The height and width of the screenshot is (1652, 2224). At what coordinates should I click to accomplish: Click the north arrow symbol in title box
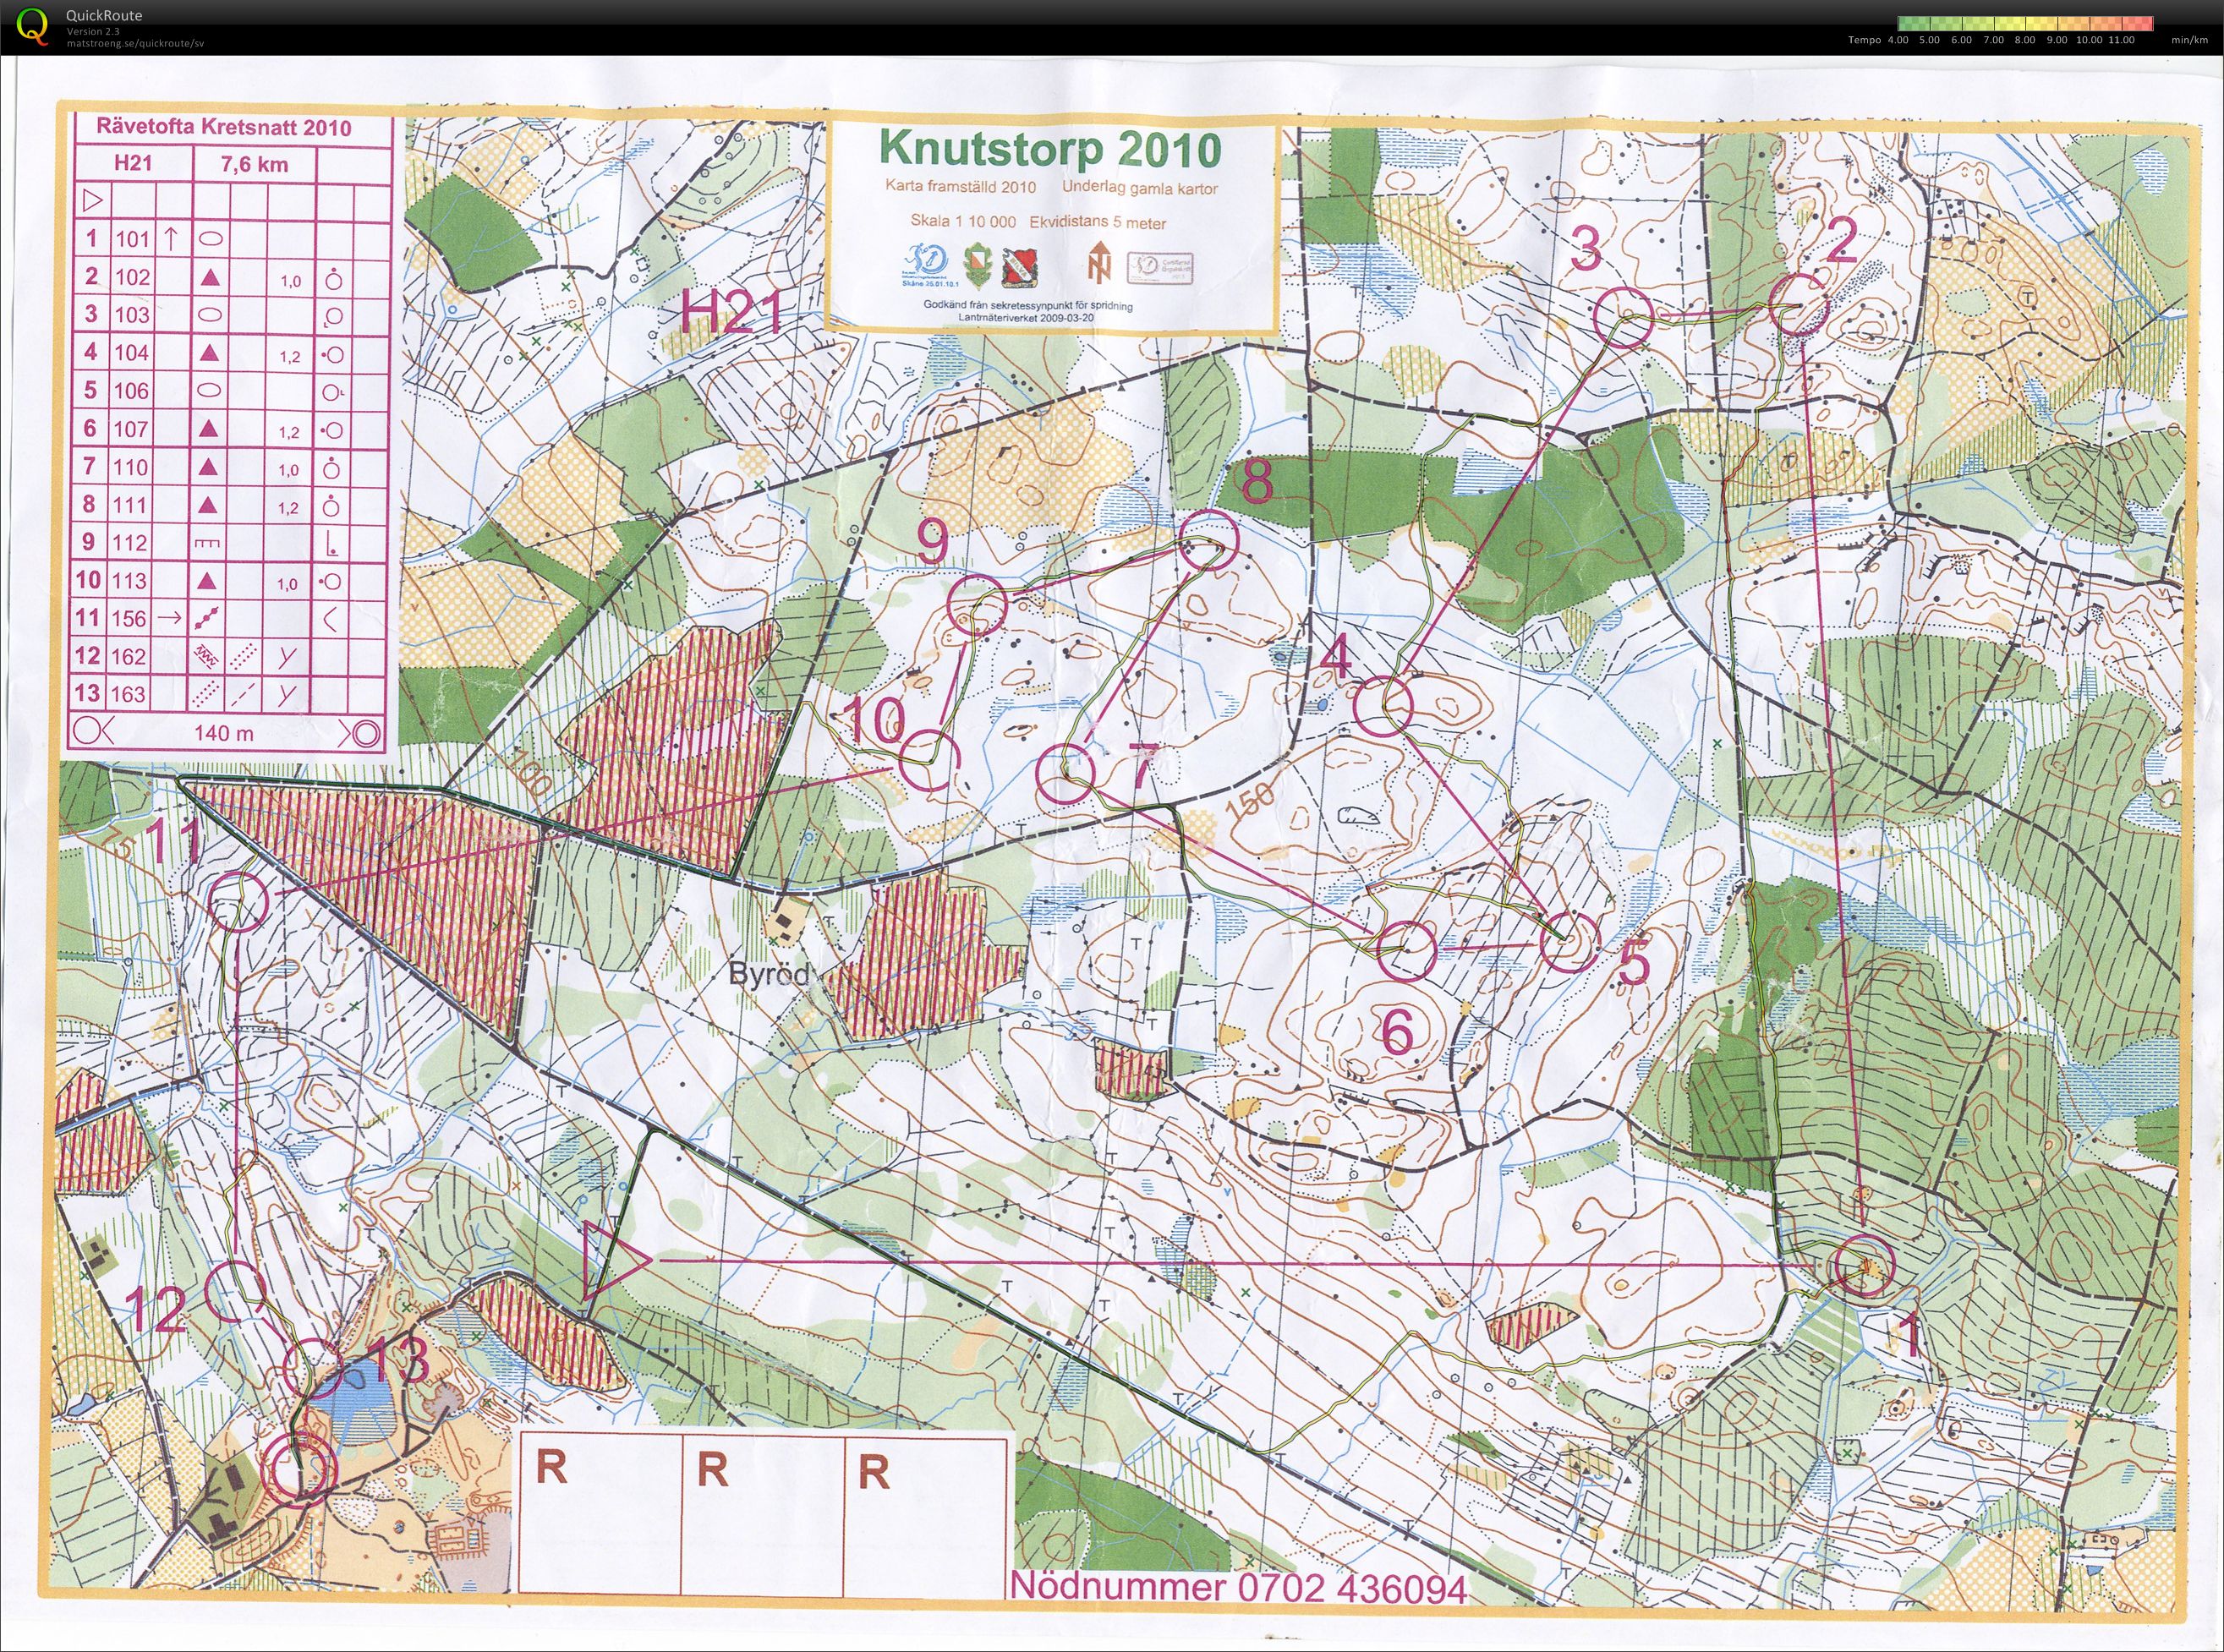click(x=1099, y=261)
